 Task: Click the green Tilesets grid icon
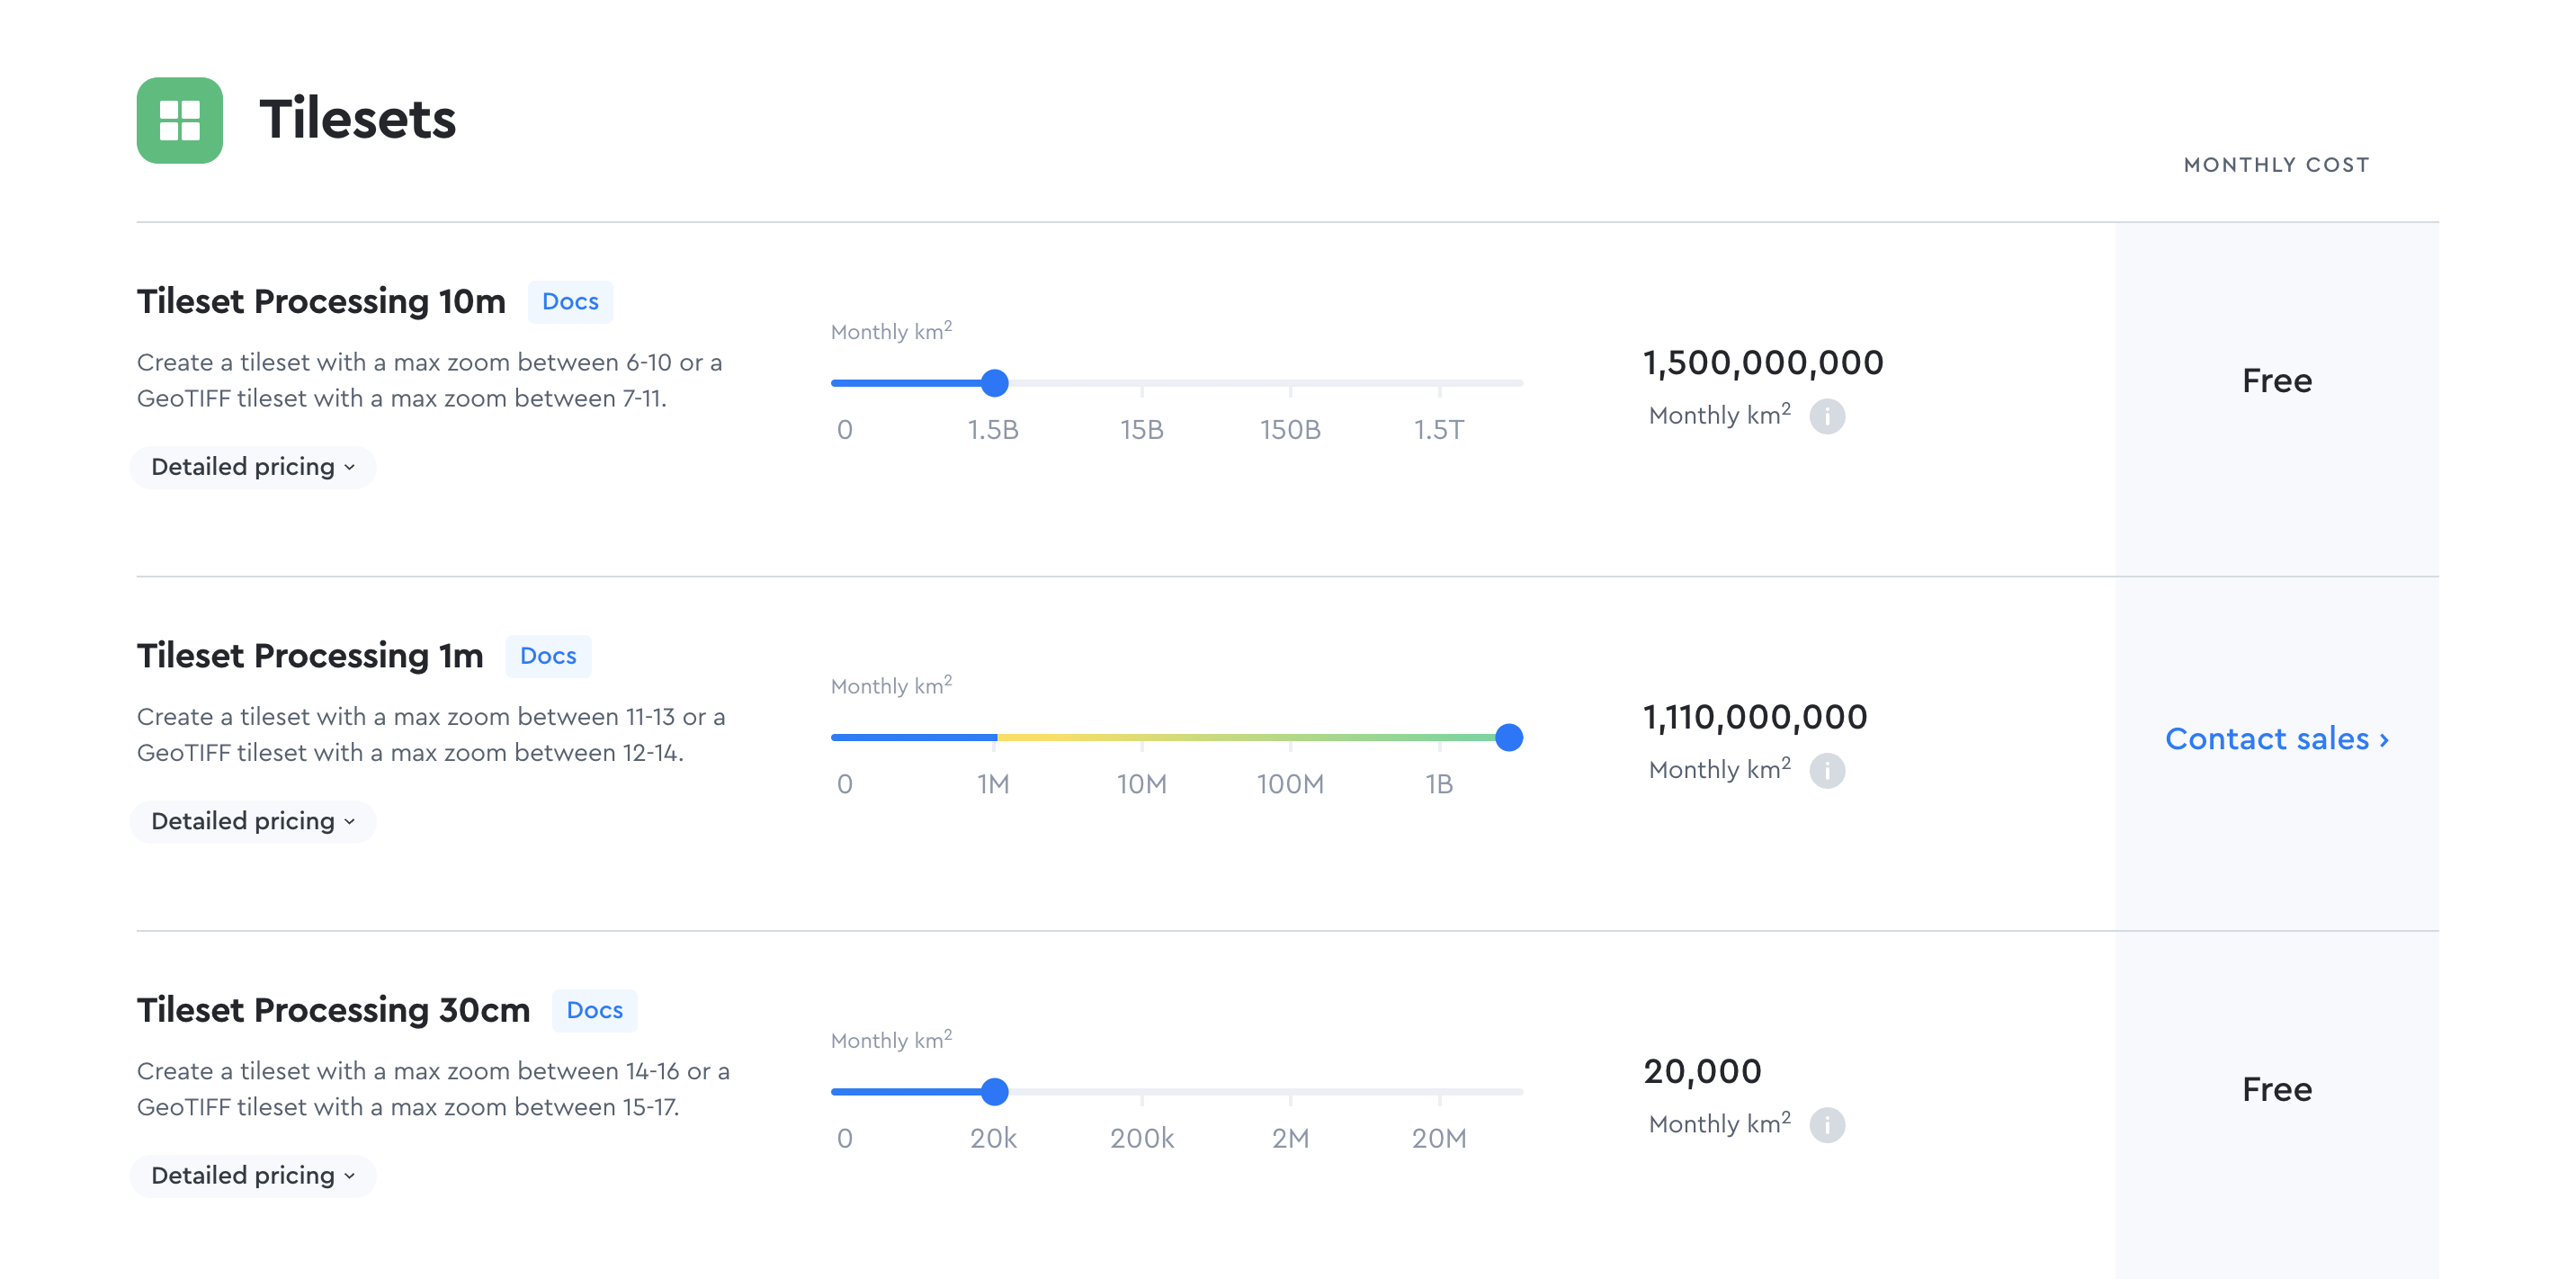179,120
